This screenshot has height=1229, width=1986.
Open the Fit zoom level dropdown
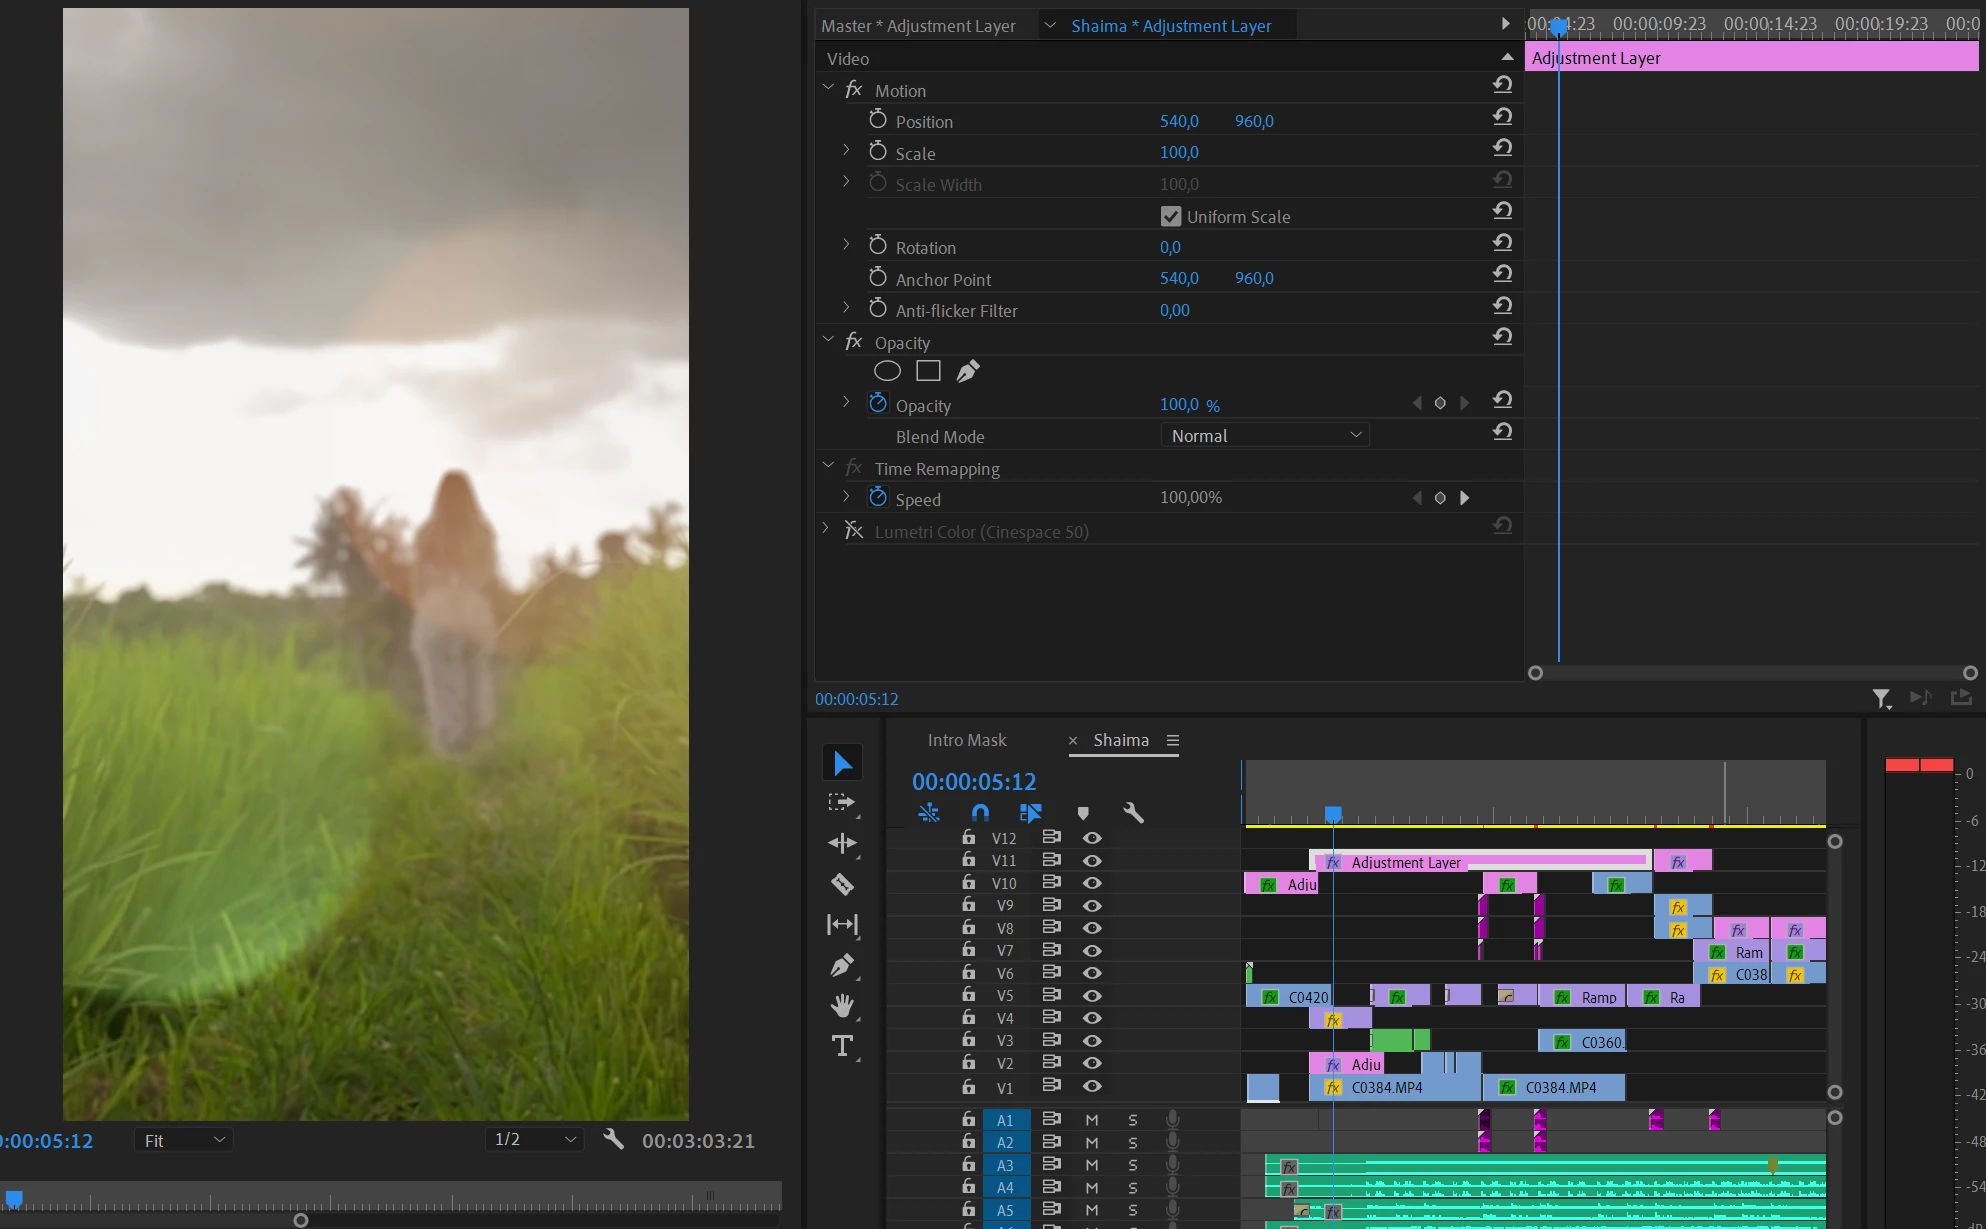[x=184, y=1140]
